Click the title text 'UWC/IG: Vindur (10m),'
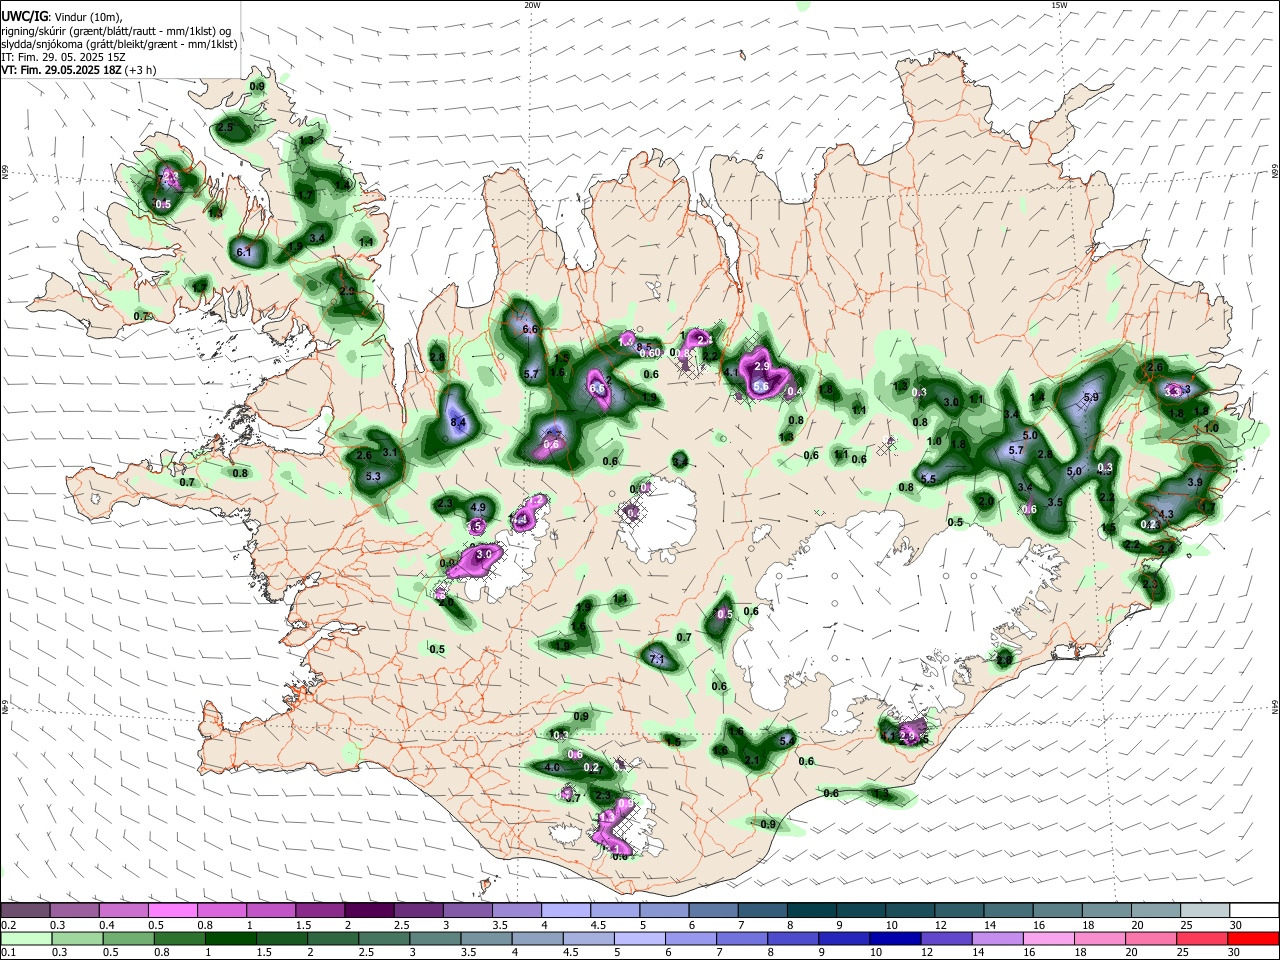Screen dimensions: 1280x960 [62, 17]
